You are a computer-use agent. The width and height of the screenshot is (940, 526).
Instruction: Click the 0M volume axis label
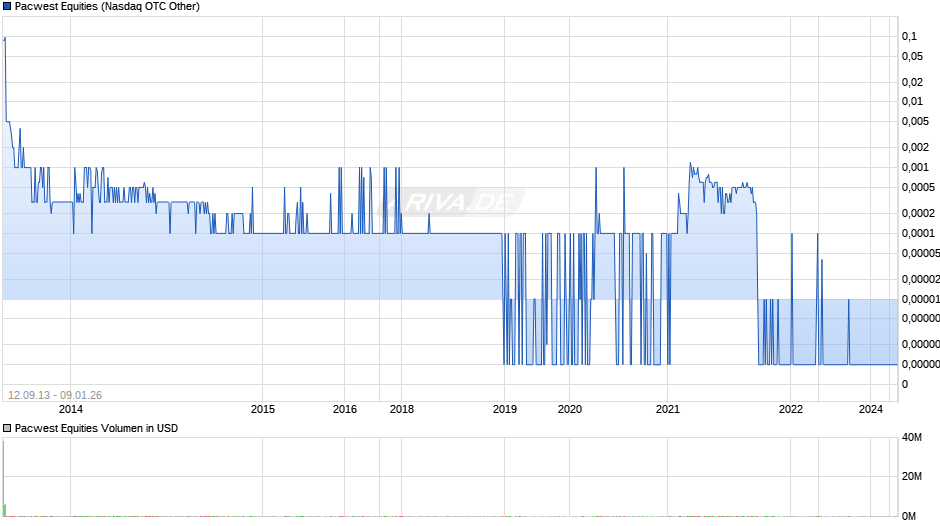click(x=909, y=516)
